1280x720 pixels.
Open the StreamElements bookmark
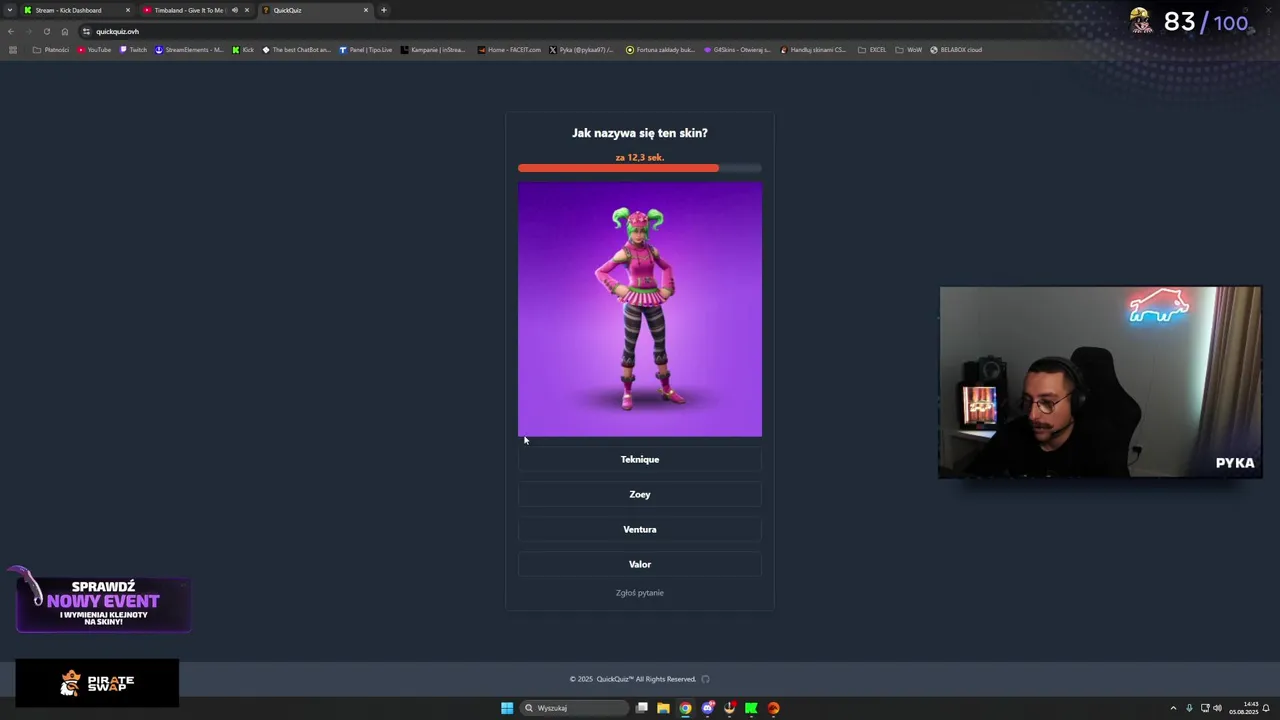[189, 50]
